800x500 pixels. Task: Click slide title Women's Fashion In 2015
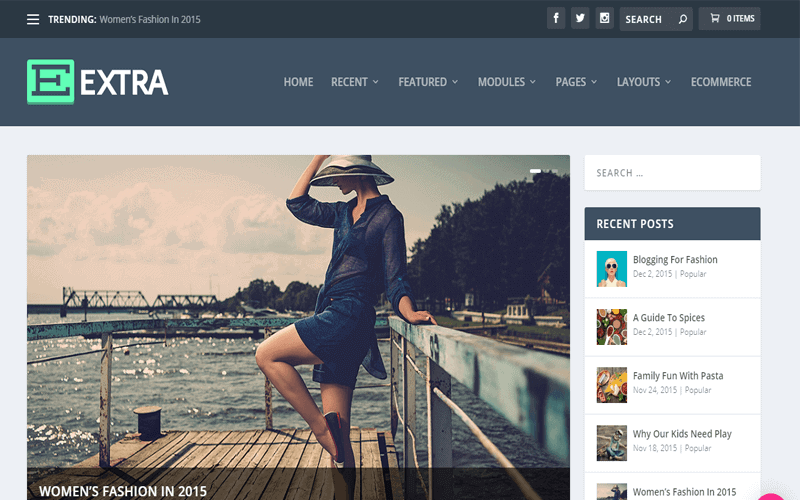[x=123, y=491]
